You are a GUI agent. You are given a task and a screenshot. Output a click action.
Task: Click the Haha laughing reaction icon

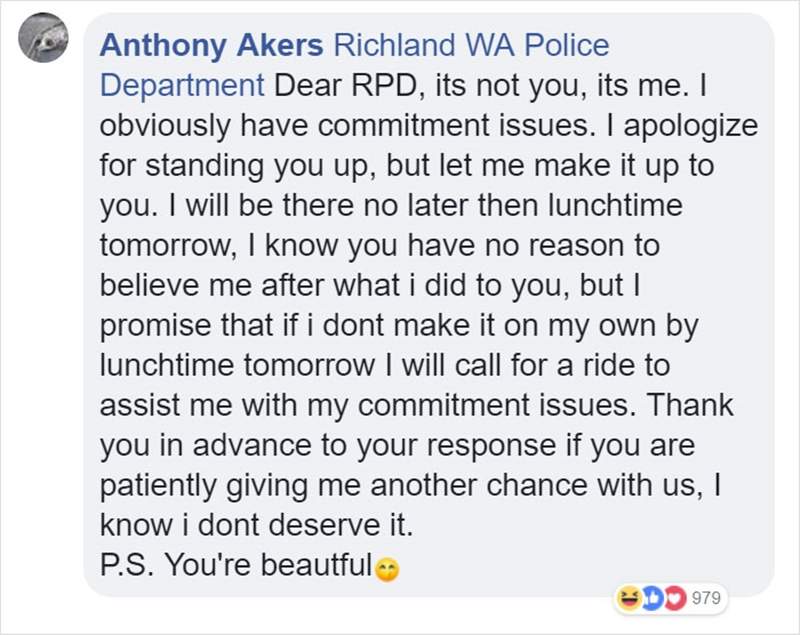click(x=628, y=598)
